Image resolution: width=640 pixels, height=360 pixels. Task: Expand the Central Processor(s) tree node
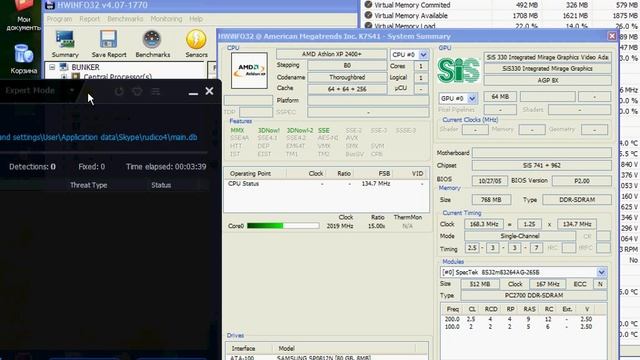tap(64, 76)
